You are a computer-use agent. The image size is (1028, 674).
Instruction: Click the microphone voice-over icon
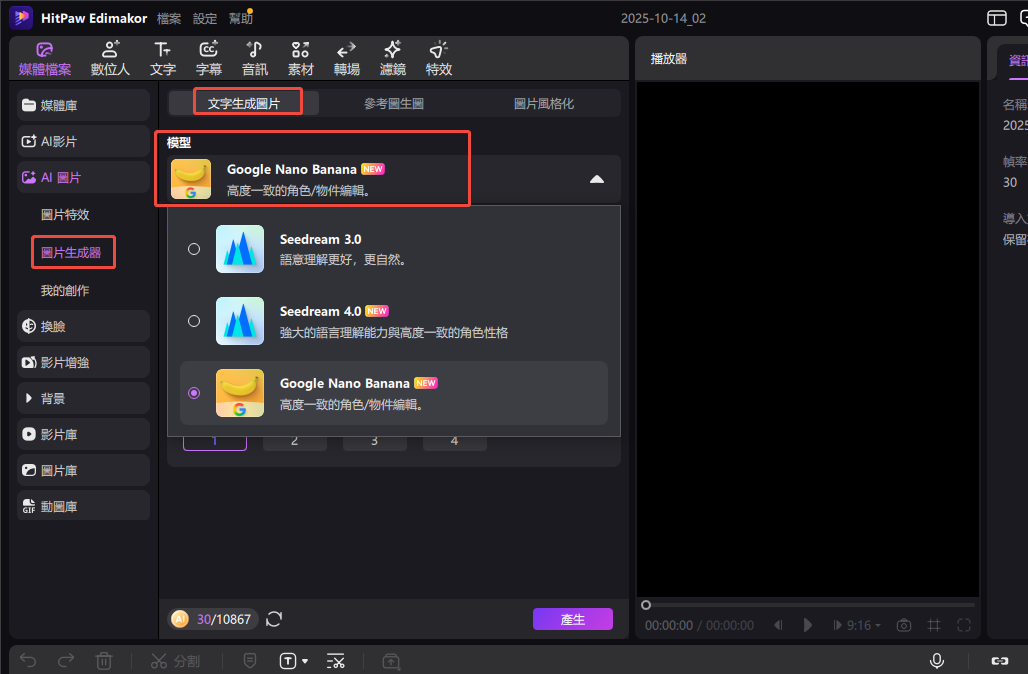point(937,660)
